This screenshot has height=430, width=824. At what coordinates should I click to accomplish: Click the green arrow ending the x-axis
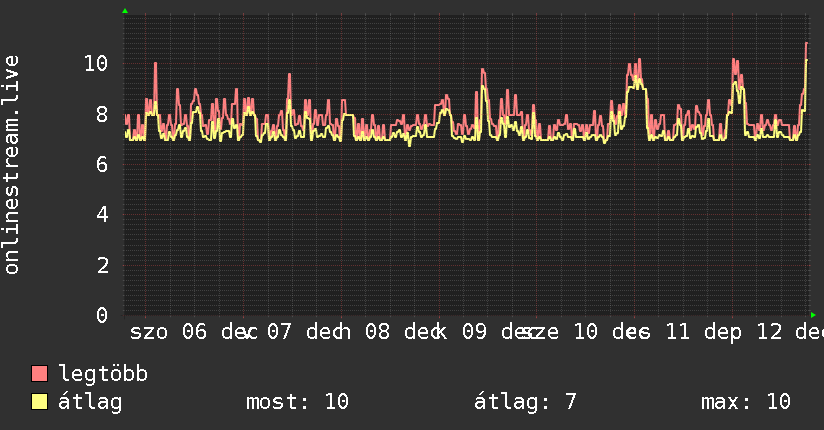click(813, 315)
